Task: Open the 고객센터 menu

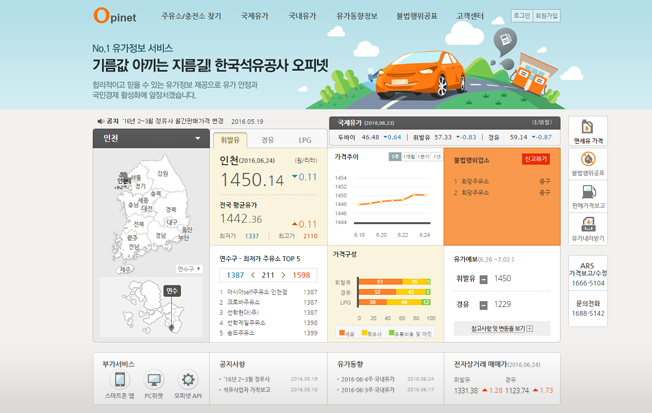Action: pos(470,16)
